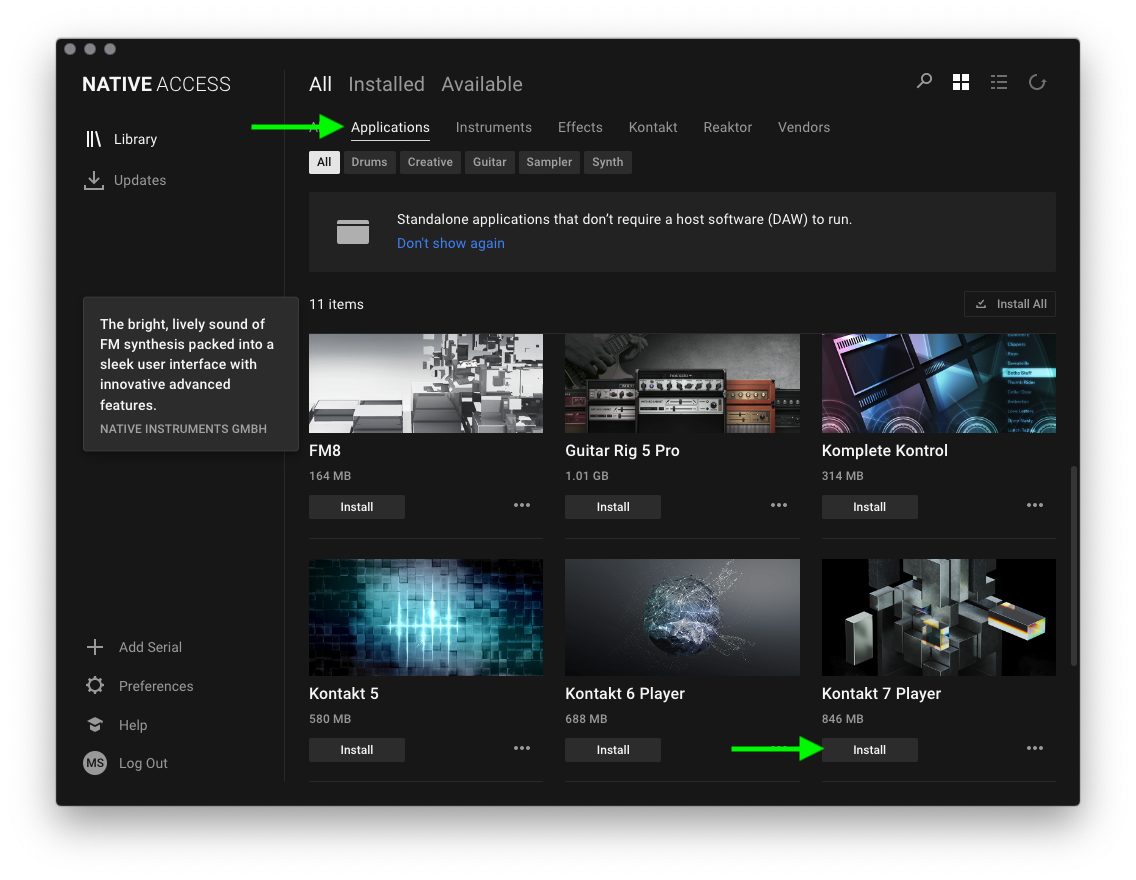Switch to the Available tab
Viewport: 1136px width, 880px height.
pyautogui.click(x=482, y=84)
